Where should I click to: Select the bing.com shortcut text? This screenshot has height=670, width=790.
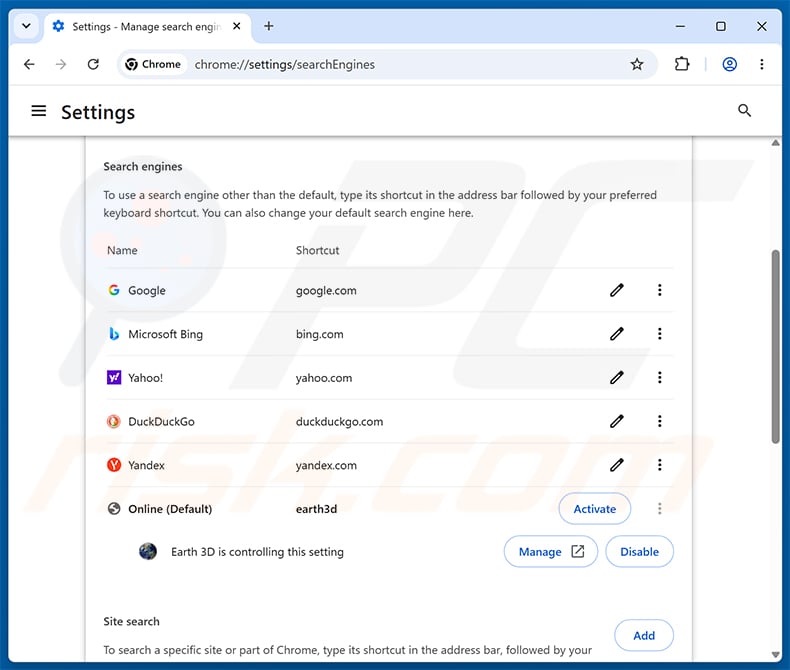coord(319,334)
